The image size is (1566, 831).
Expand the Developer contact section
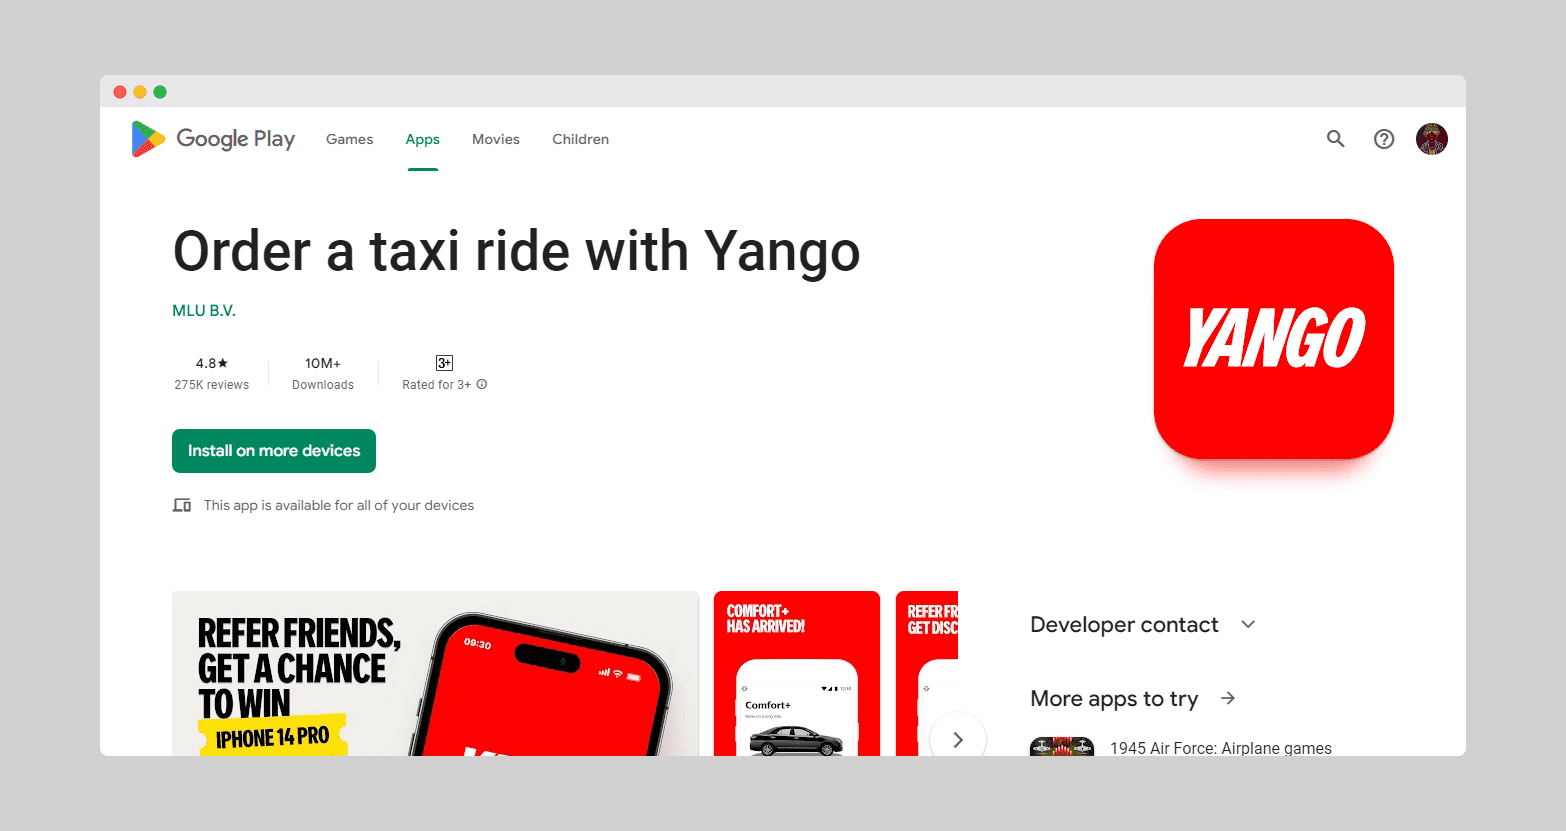coord(1248,624)
